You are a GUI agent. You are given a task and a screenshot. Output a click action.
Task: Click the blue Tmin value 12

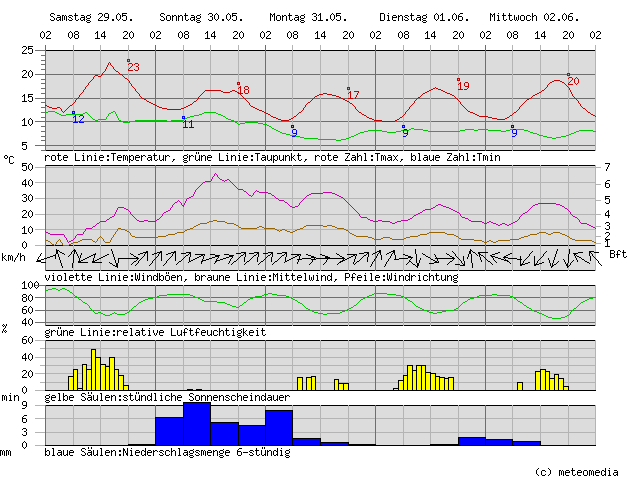[x=78, y=119]
